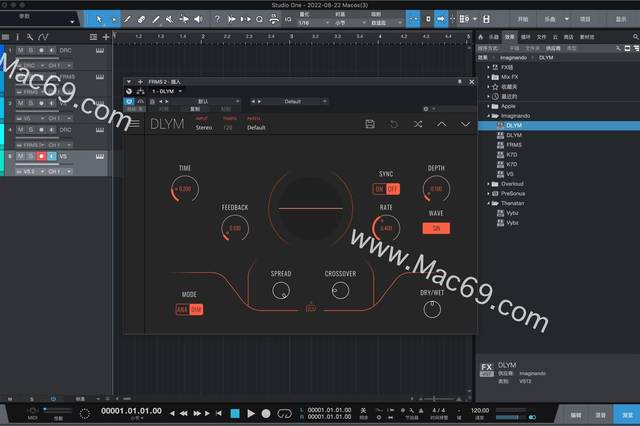Click the browser search magnifier icon
This screenshot has width=640, height=426.
(636, 37)
